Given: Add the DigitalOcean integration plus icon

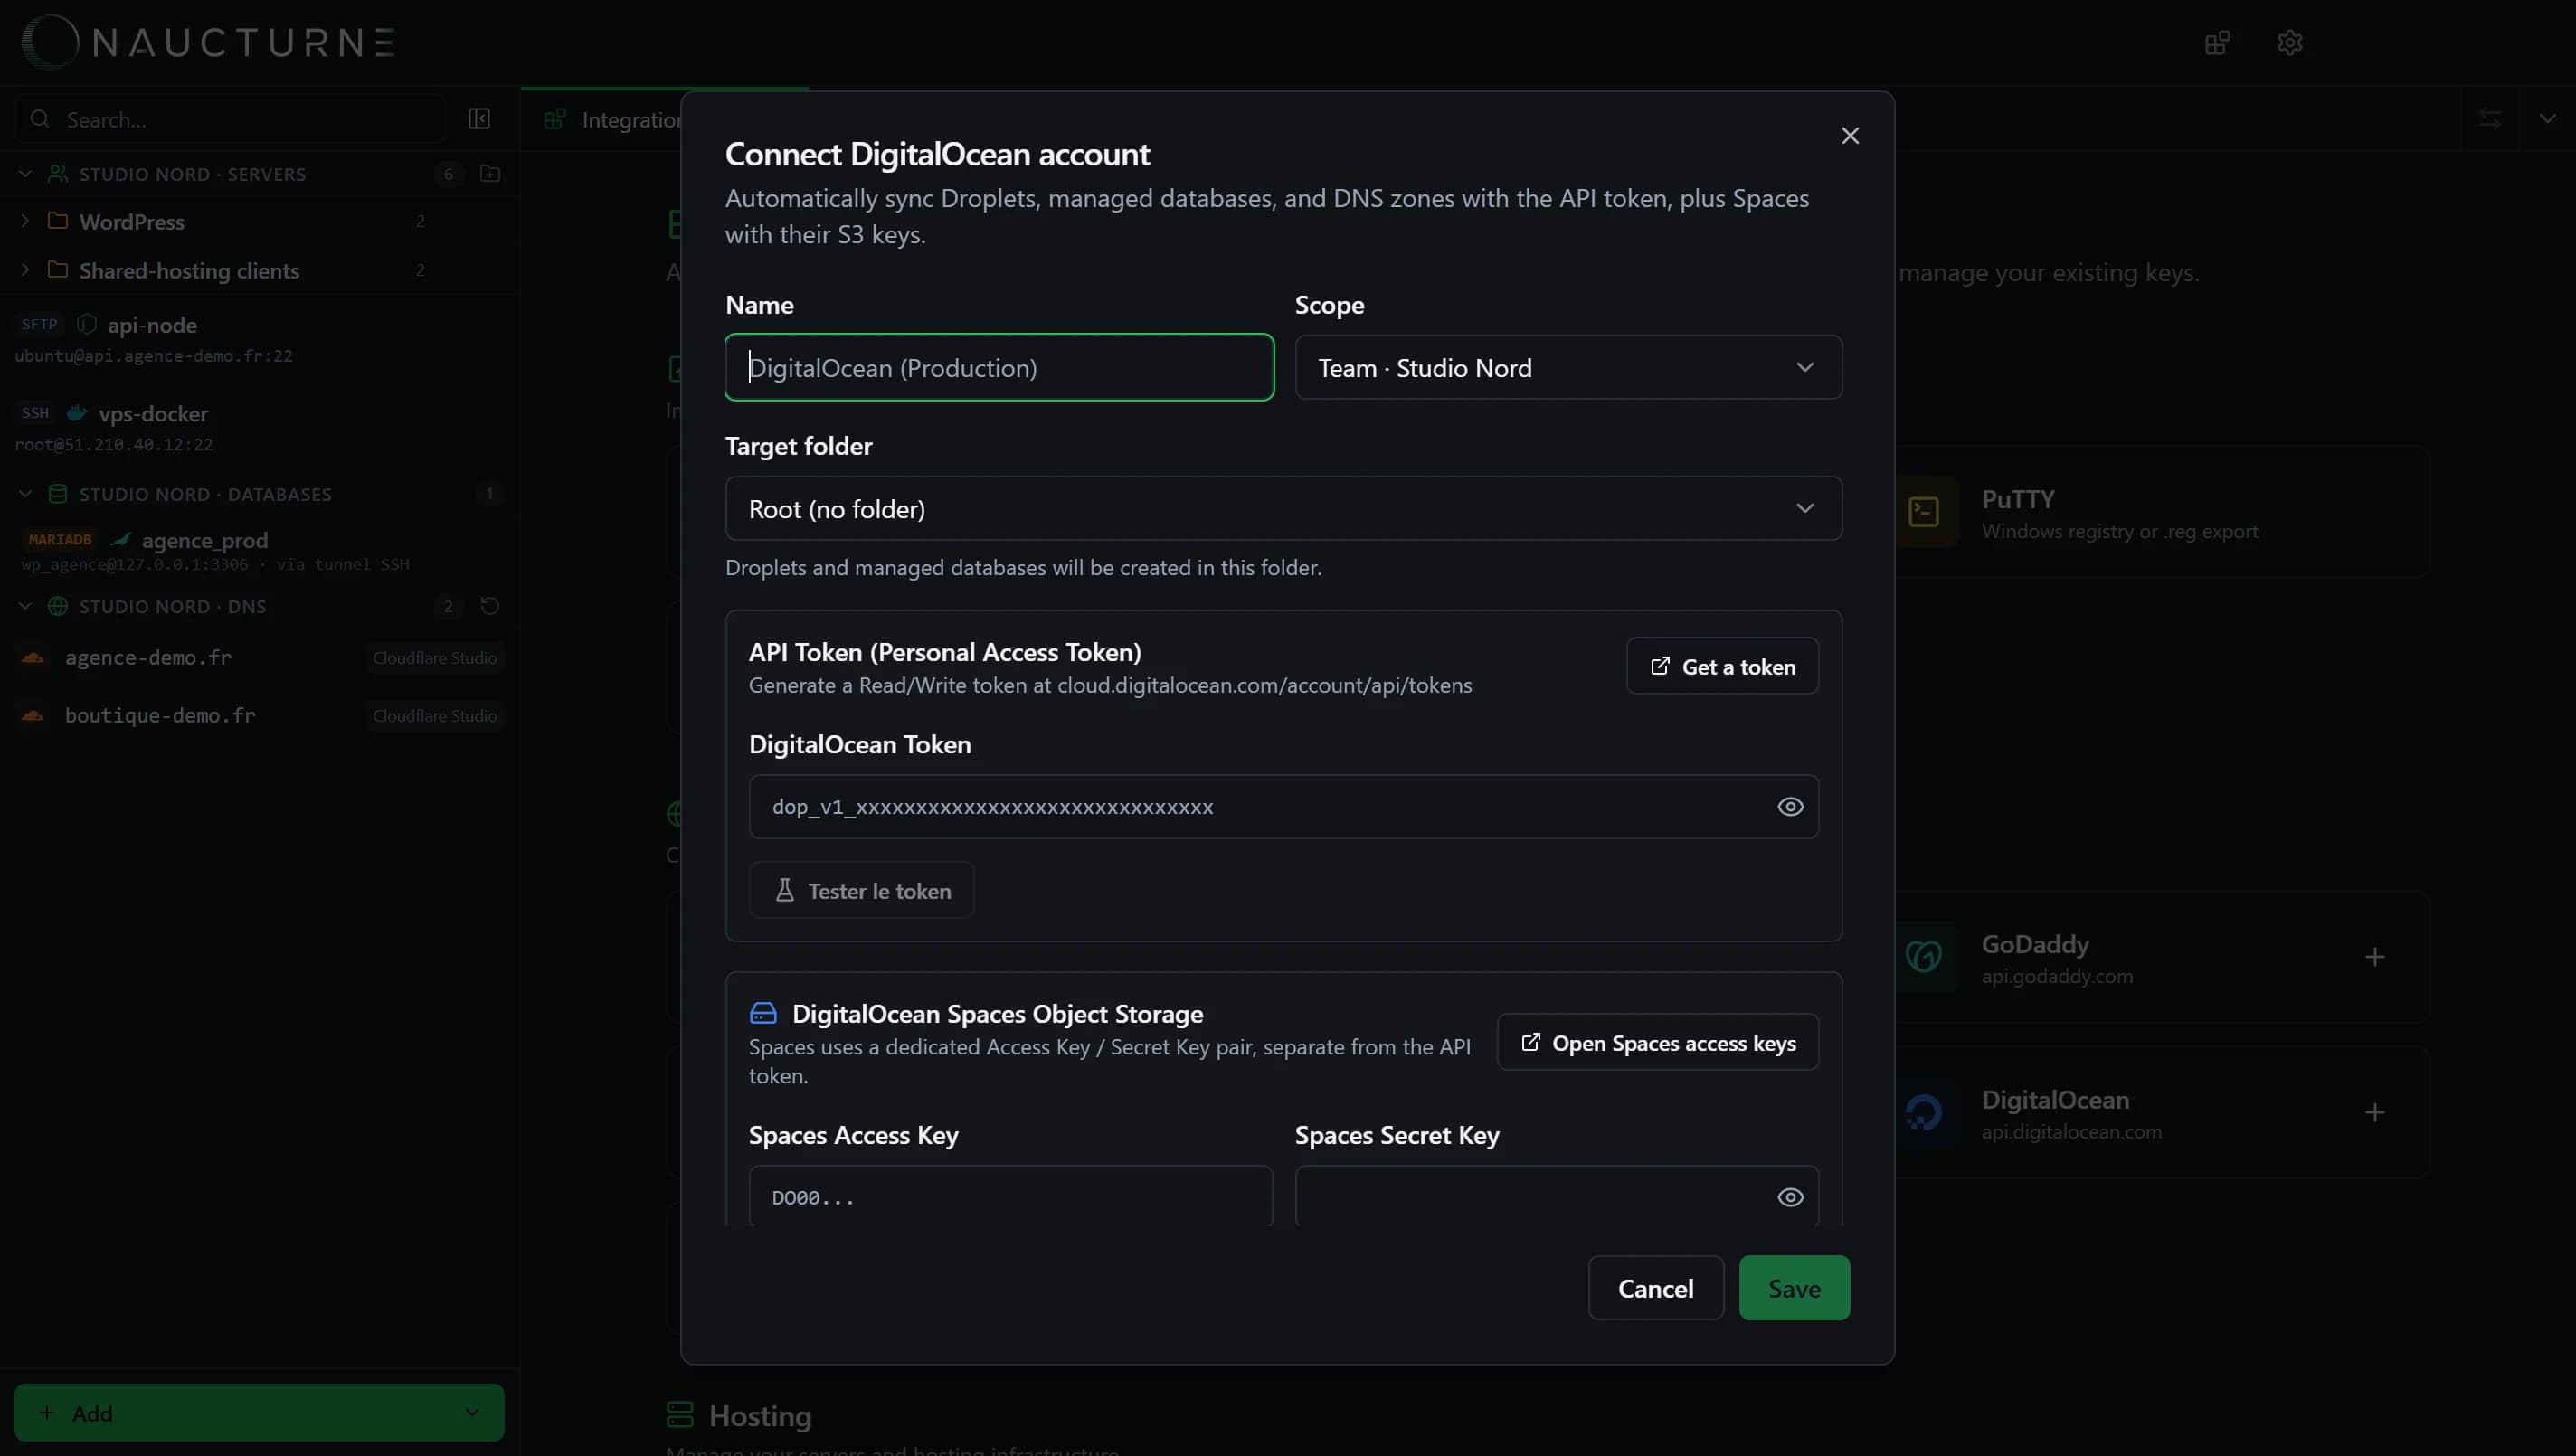Looking at the screenshot, I should [2374, 1113].
